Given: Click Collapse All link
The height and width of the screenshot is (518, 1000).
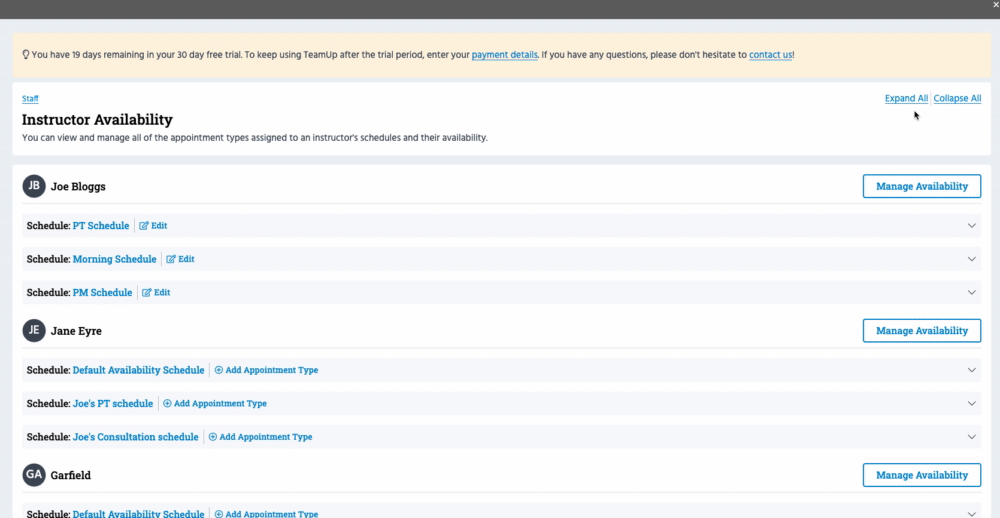Looking at the screenshot, I should [x=957, y=98].
